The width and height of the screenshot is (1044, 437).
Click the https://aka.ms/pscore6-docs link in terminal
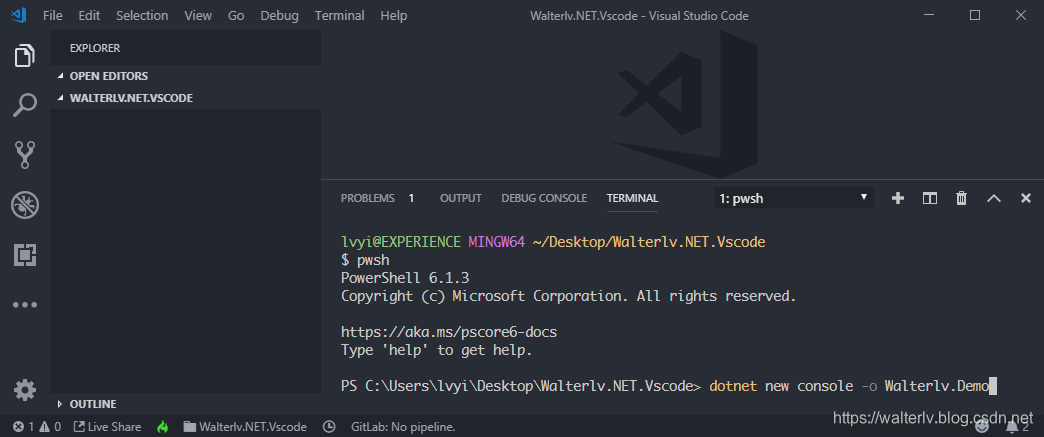click(x=449, y=332)
